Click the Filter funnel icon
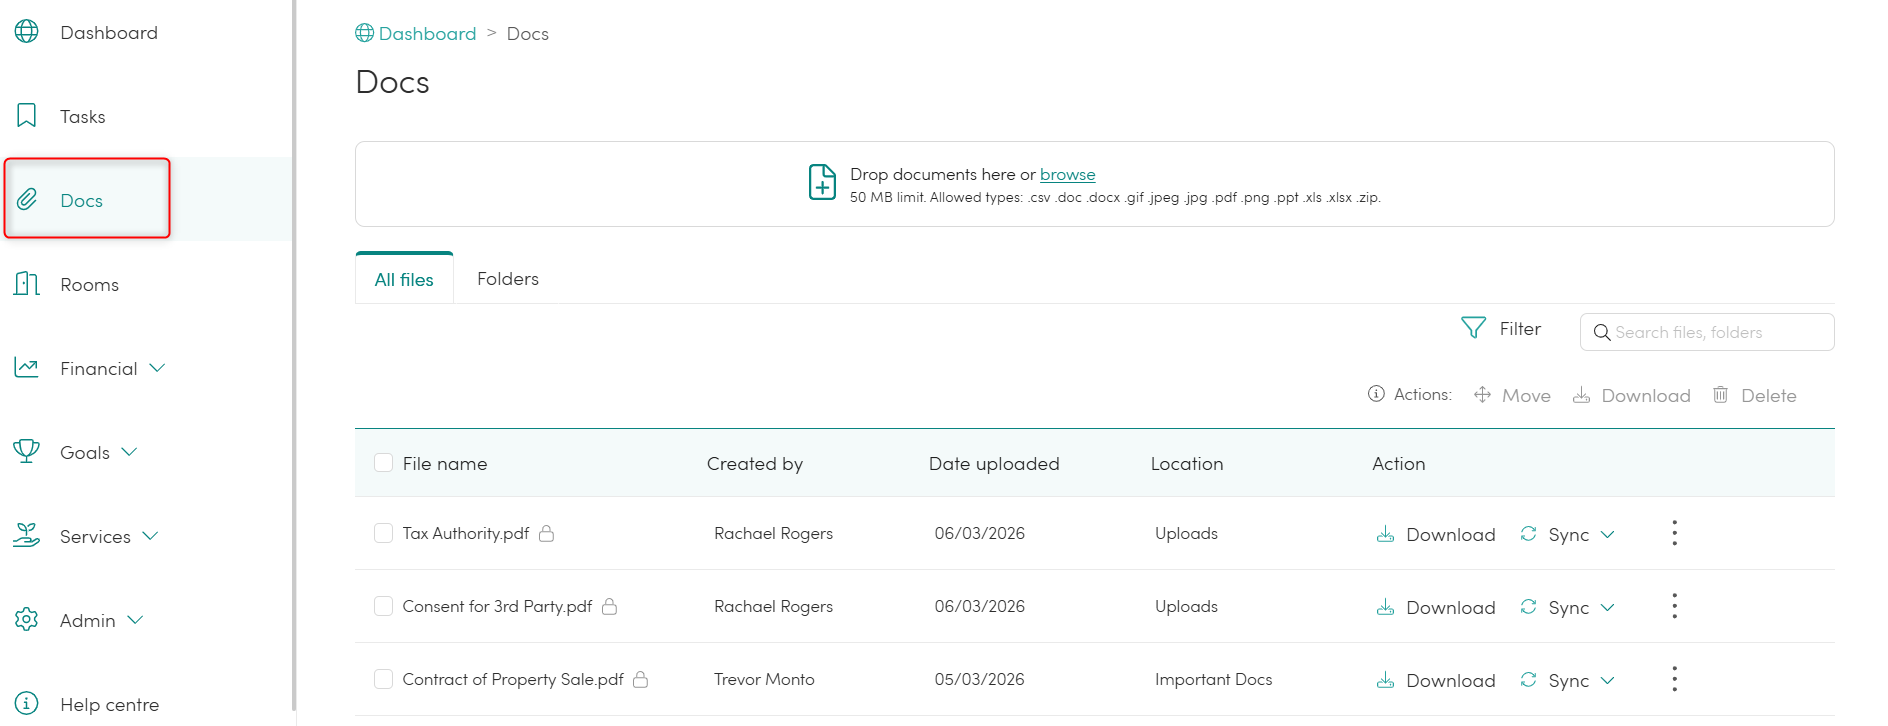 1473,328
